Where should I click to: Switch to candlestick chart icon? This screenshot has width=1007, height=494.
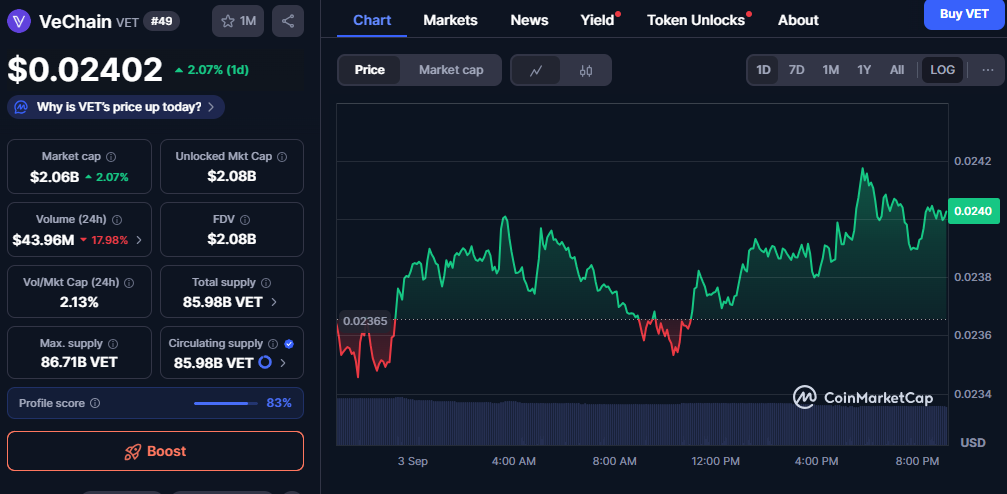coord(586,70)
